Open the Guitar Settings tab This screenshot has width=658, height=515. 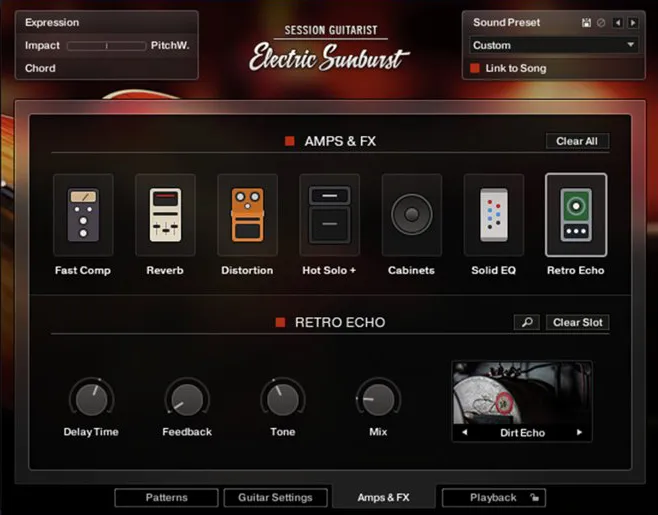click(275, 498)
